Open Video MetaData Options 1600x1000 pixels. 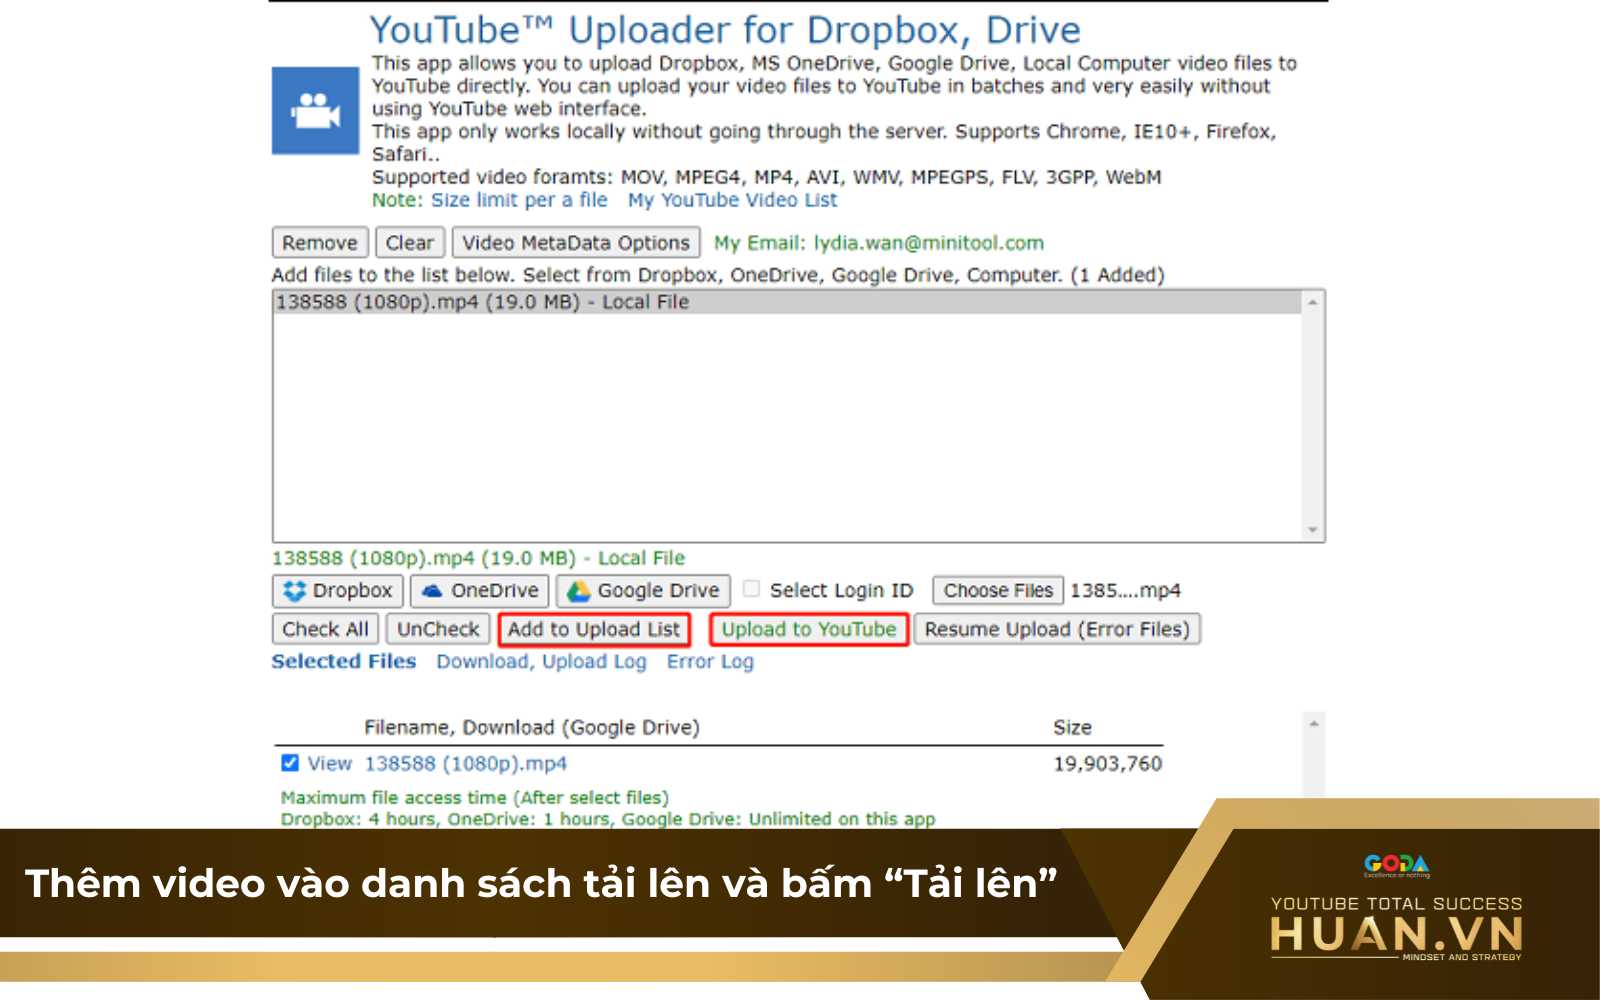pos(576,243)
